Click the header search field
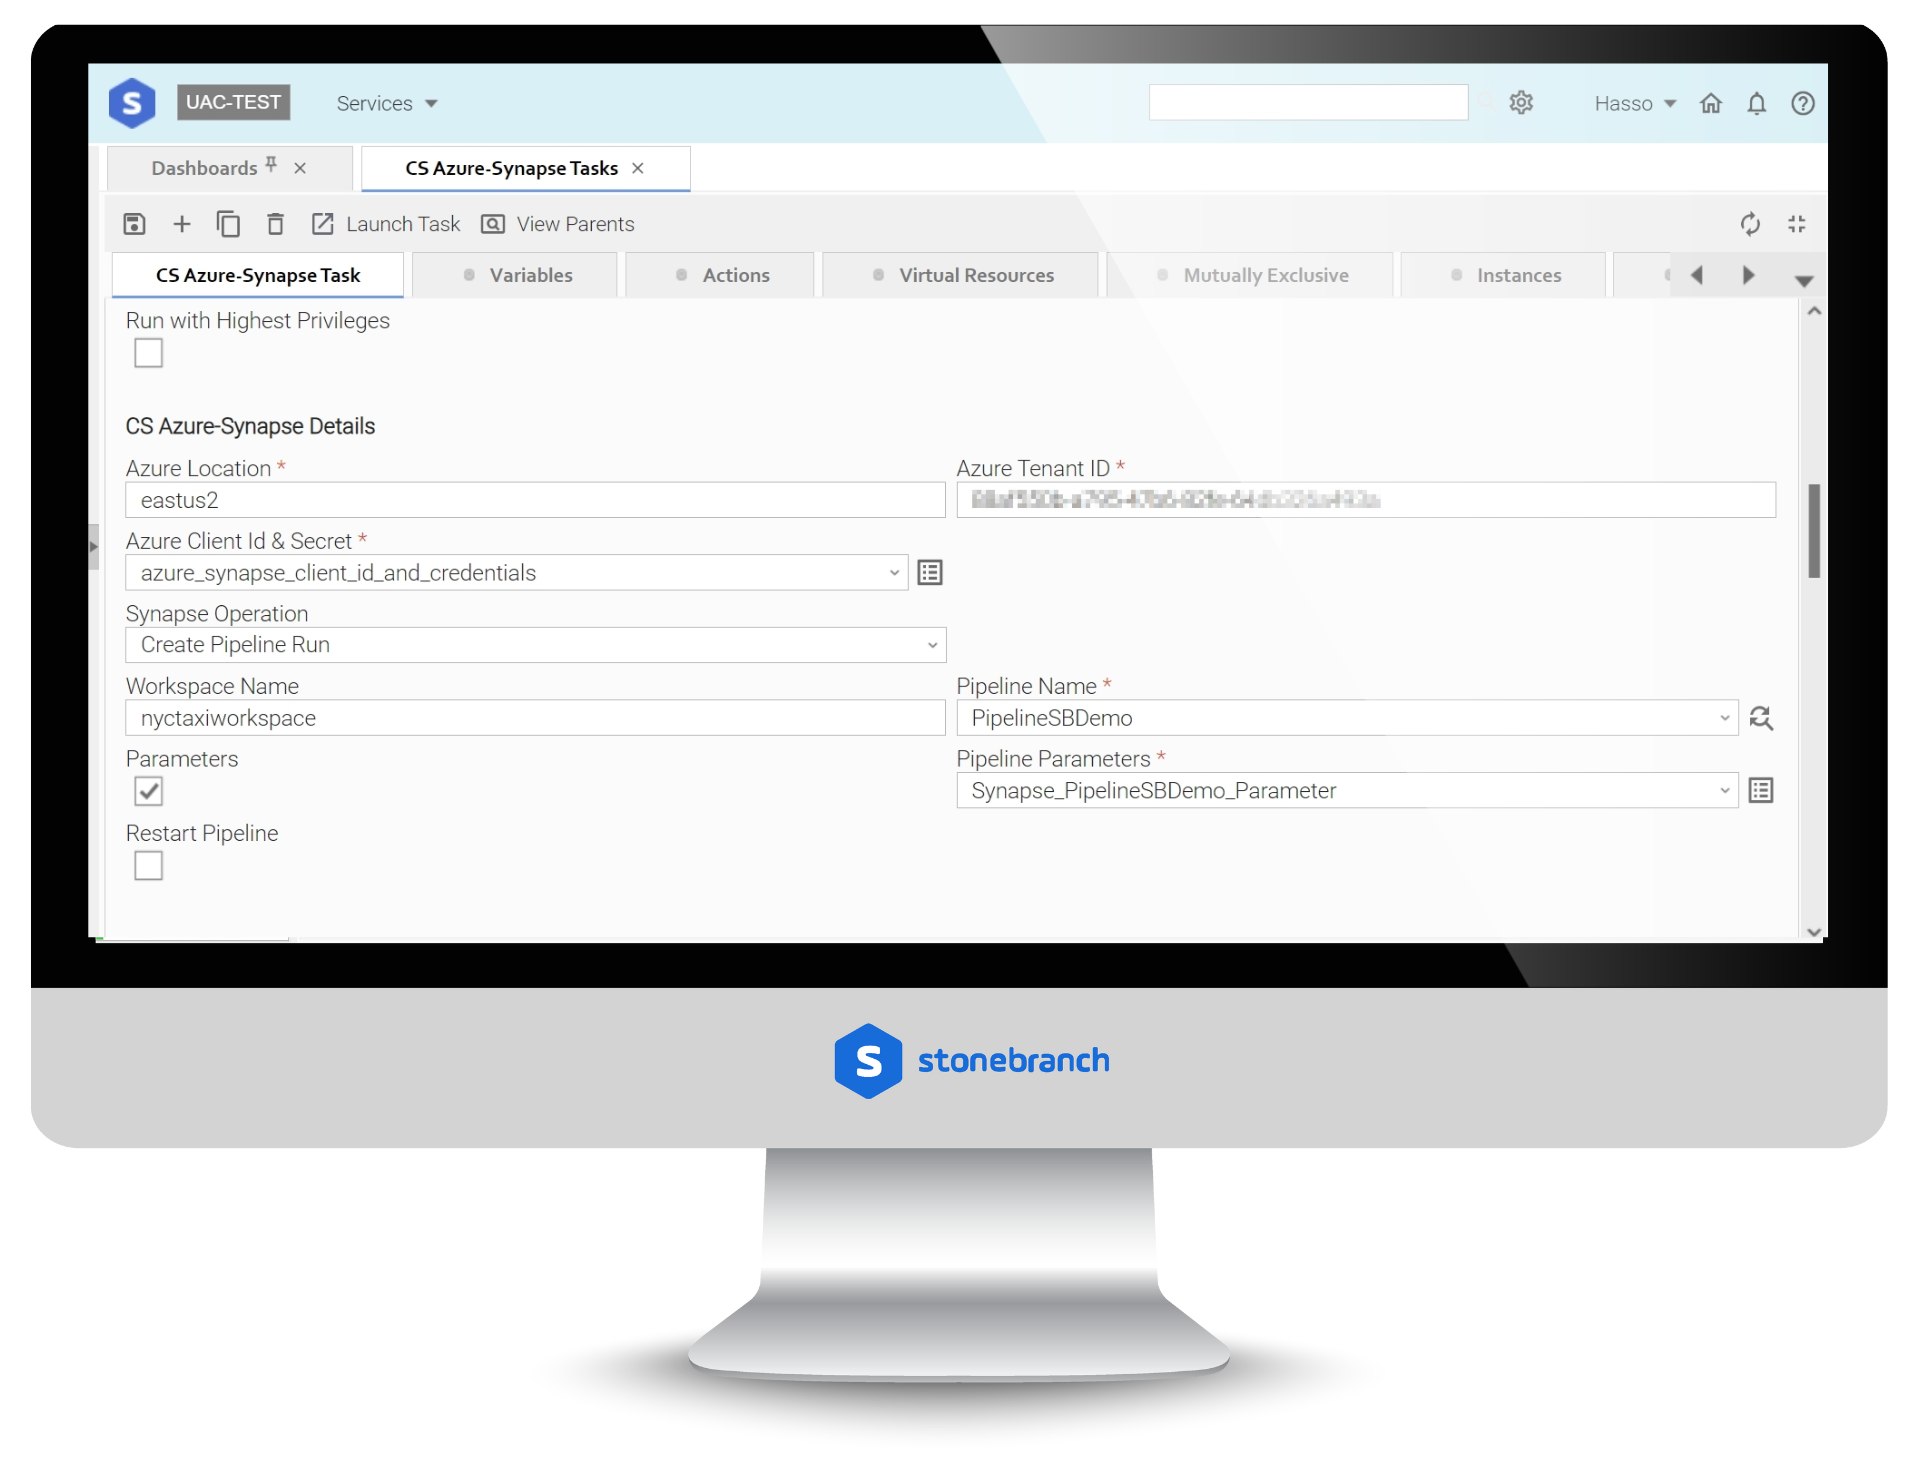This screenshot has width=1920, height=1475. (1308, 102)
